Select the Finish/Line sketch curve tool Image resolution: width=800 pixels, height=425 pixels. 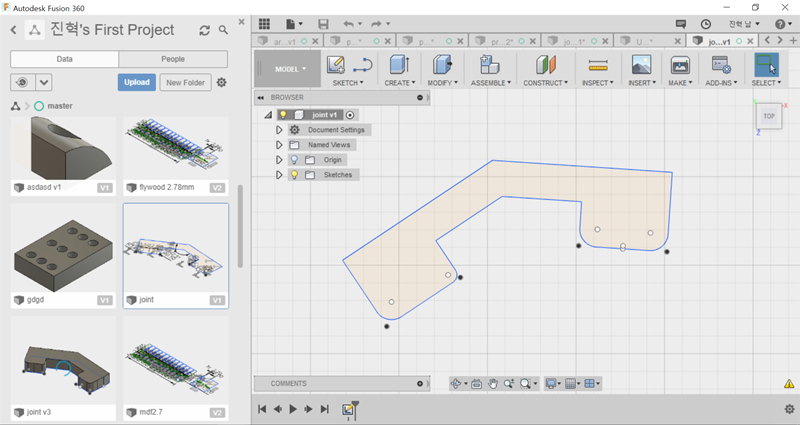tap(363, 65)
